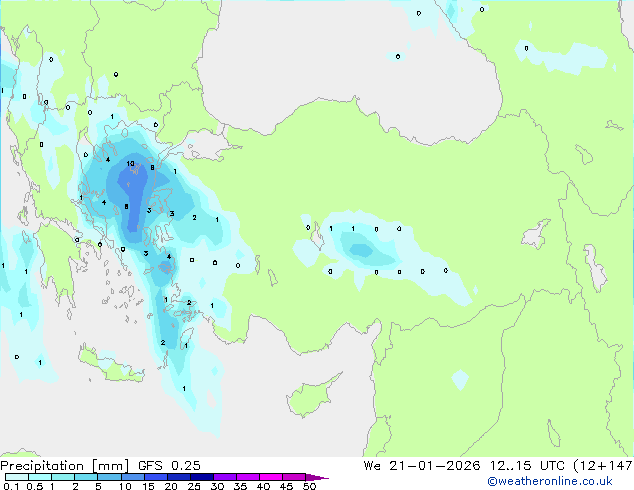
Task: Select the 45–50 mm legend color swatch
Action: 294,477
